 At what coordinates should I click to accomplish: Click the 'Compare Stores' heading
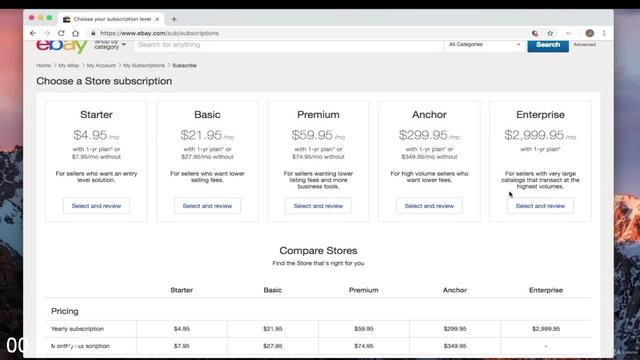point(318,251)
